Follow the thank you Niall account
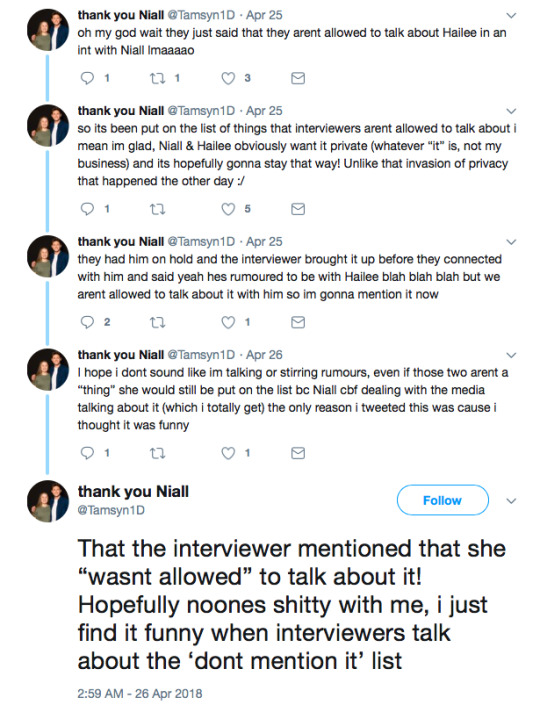540x705 pixels. tap(442, 500)
